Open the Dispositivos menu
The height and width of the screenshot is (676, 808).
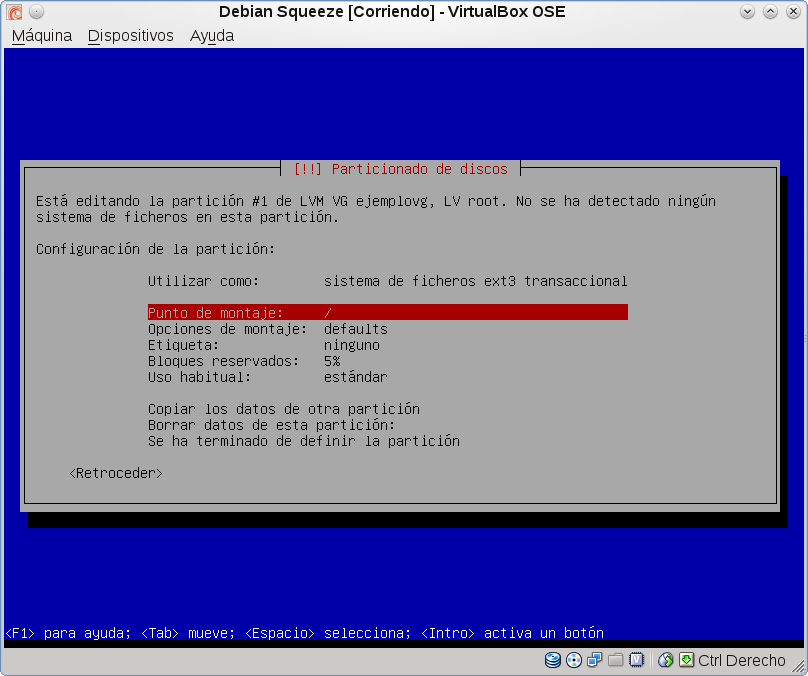[x=130, y=36]
